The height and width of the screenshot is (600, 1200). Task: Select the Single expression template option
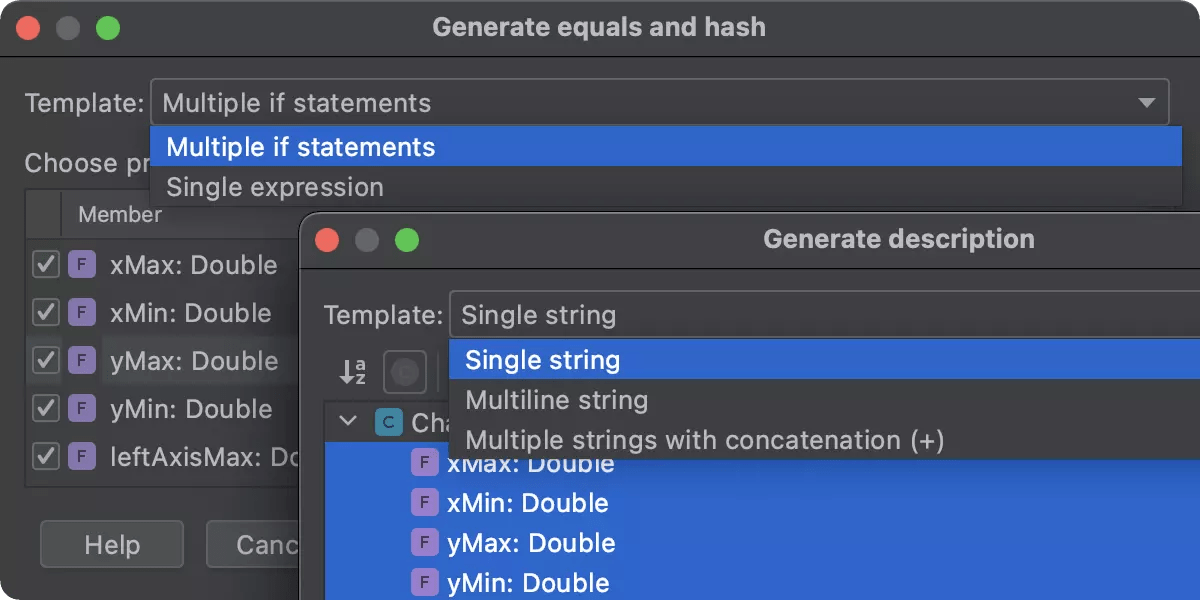point(274,187)
